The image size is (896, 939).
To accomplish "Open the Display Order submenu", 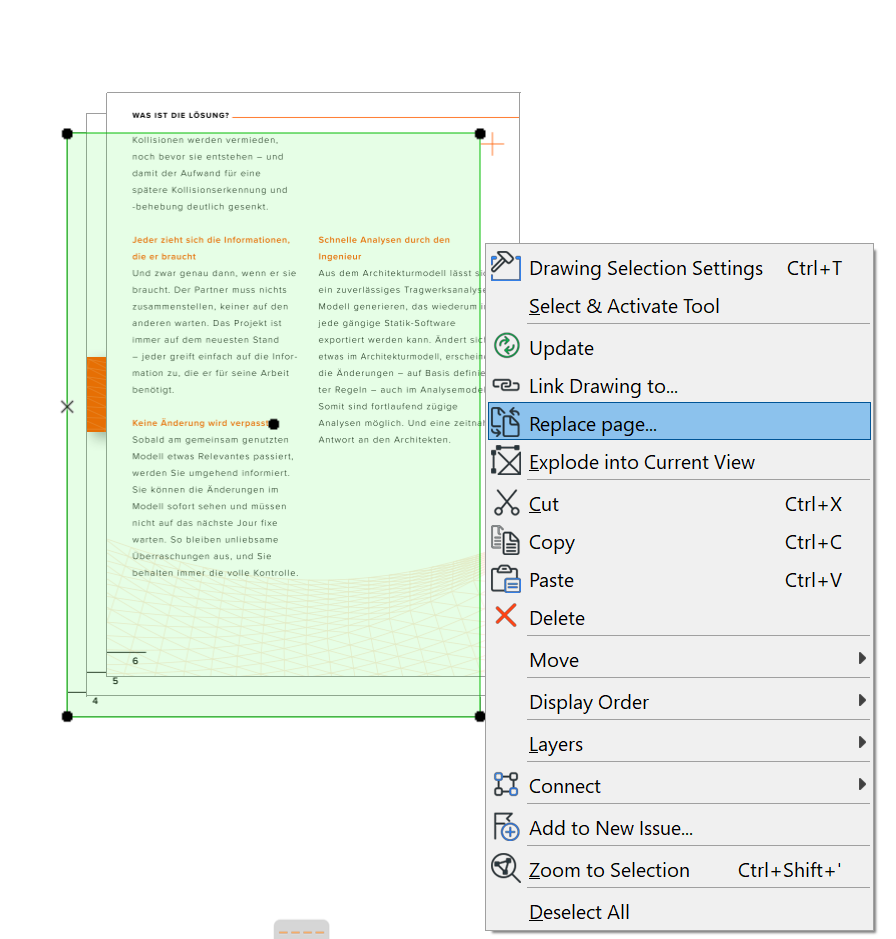I will click(x=679, y=702).
